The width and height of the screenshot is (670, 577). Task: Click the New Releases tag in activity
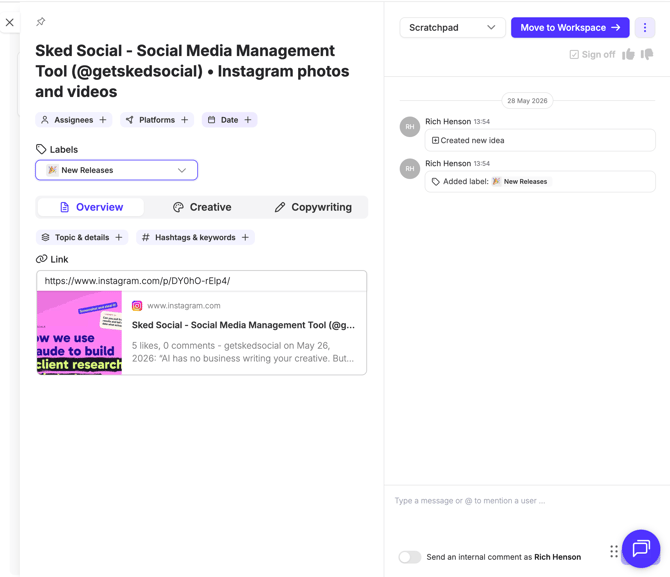(520, 182)
